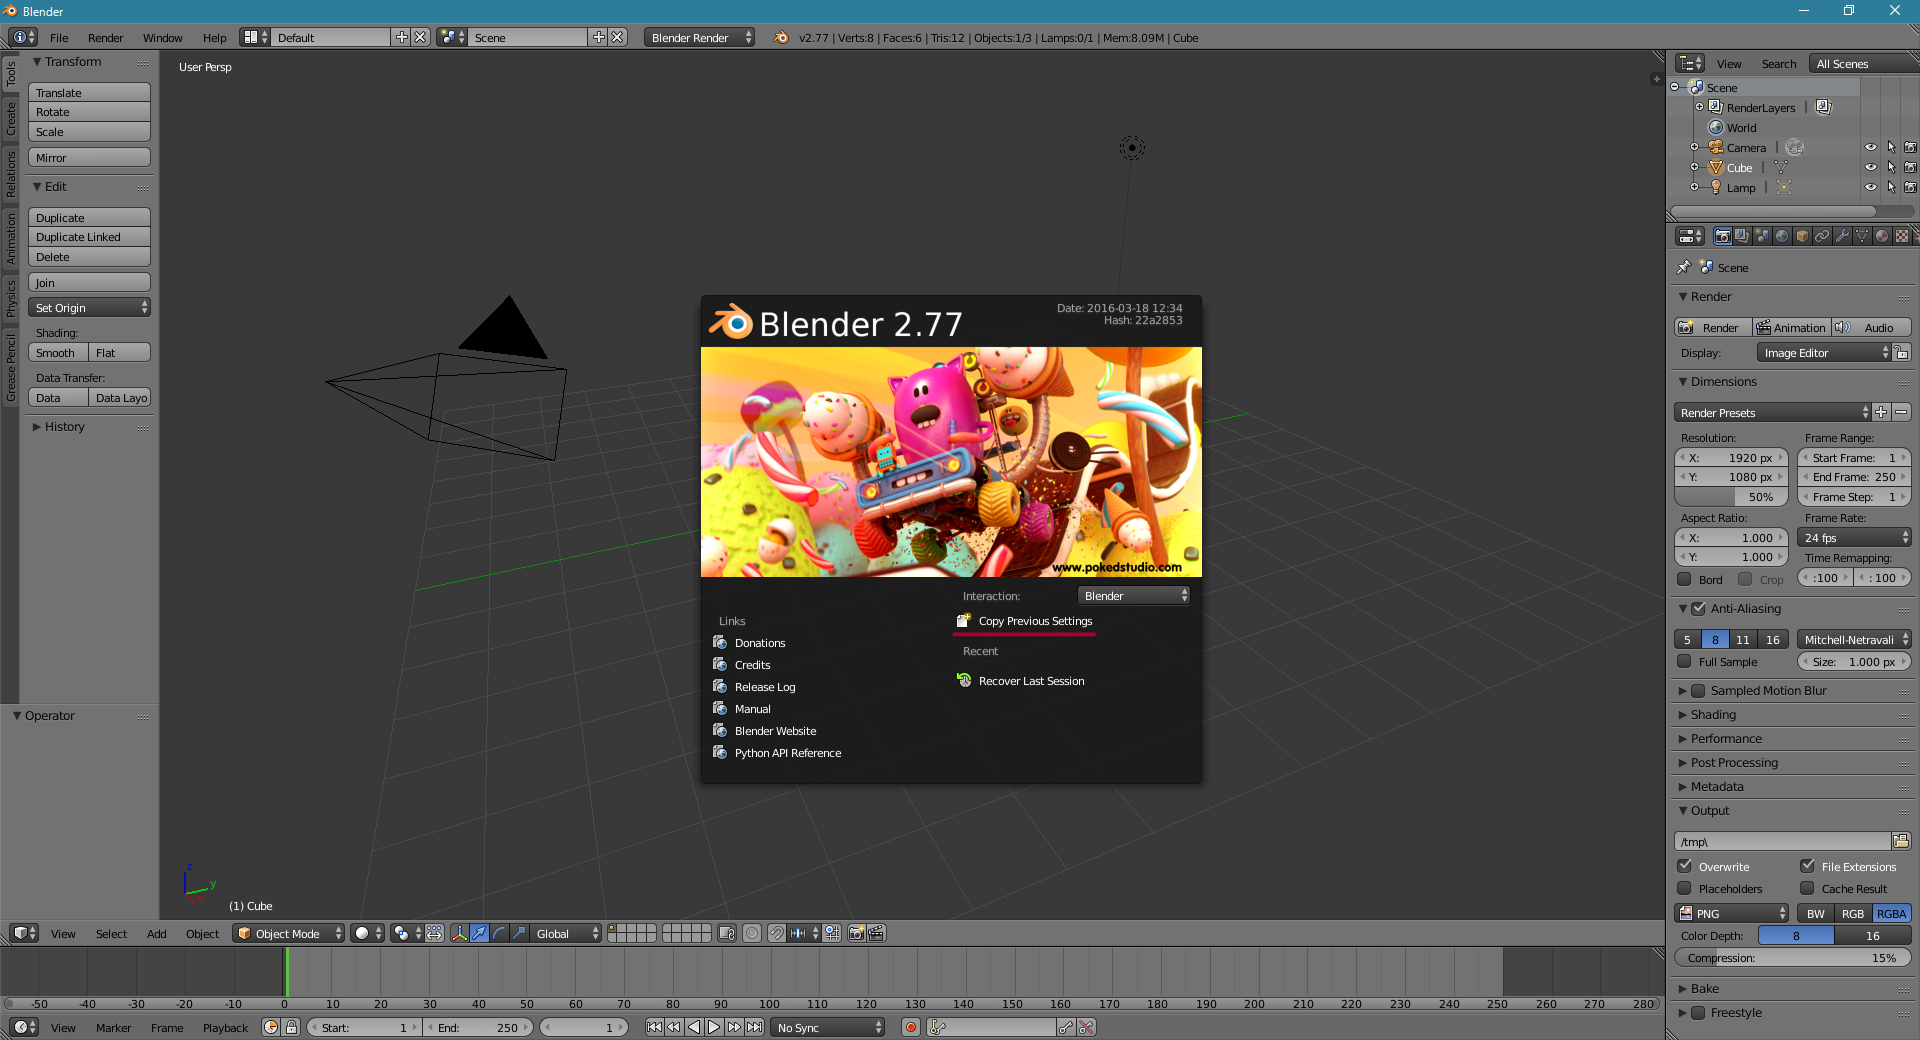
Task: Select the RGBA color mode button
Action: pyautogui.click(x=1891, y=913)
